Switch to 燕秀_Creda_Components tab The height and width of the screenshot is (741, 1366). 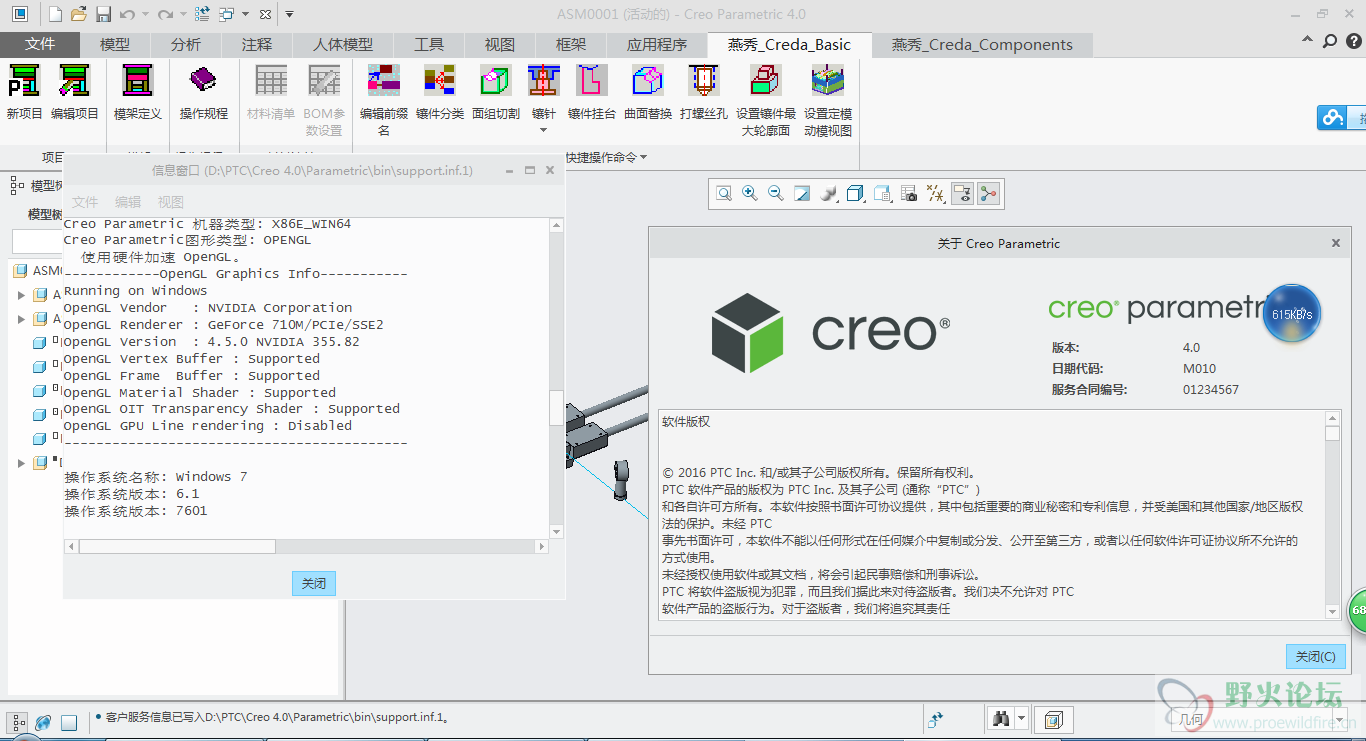pyautogui.click(x=982, y=44)
